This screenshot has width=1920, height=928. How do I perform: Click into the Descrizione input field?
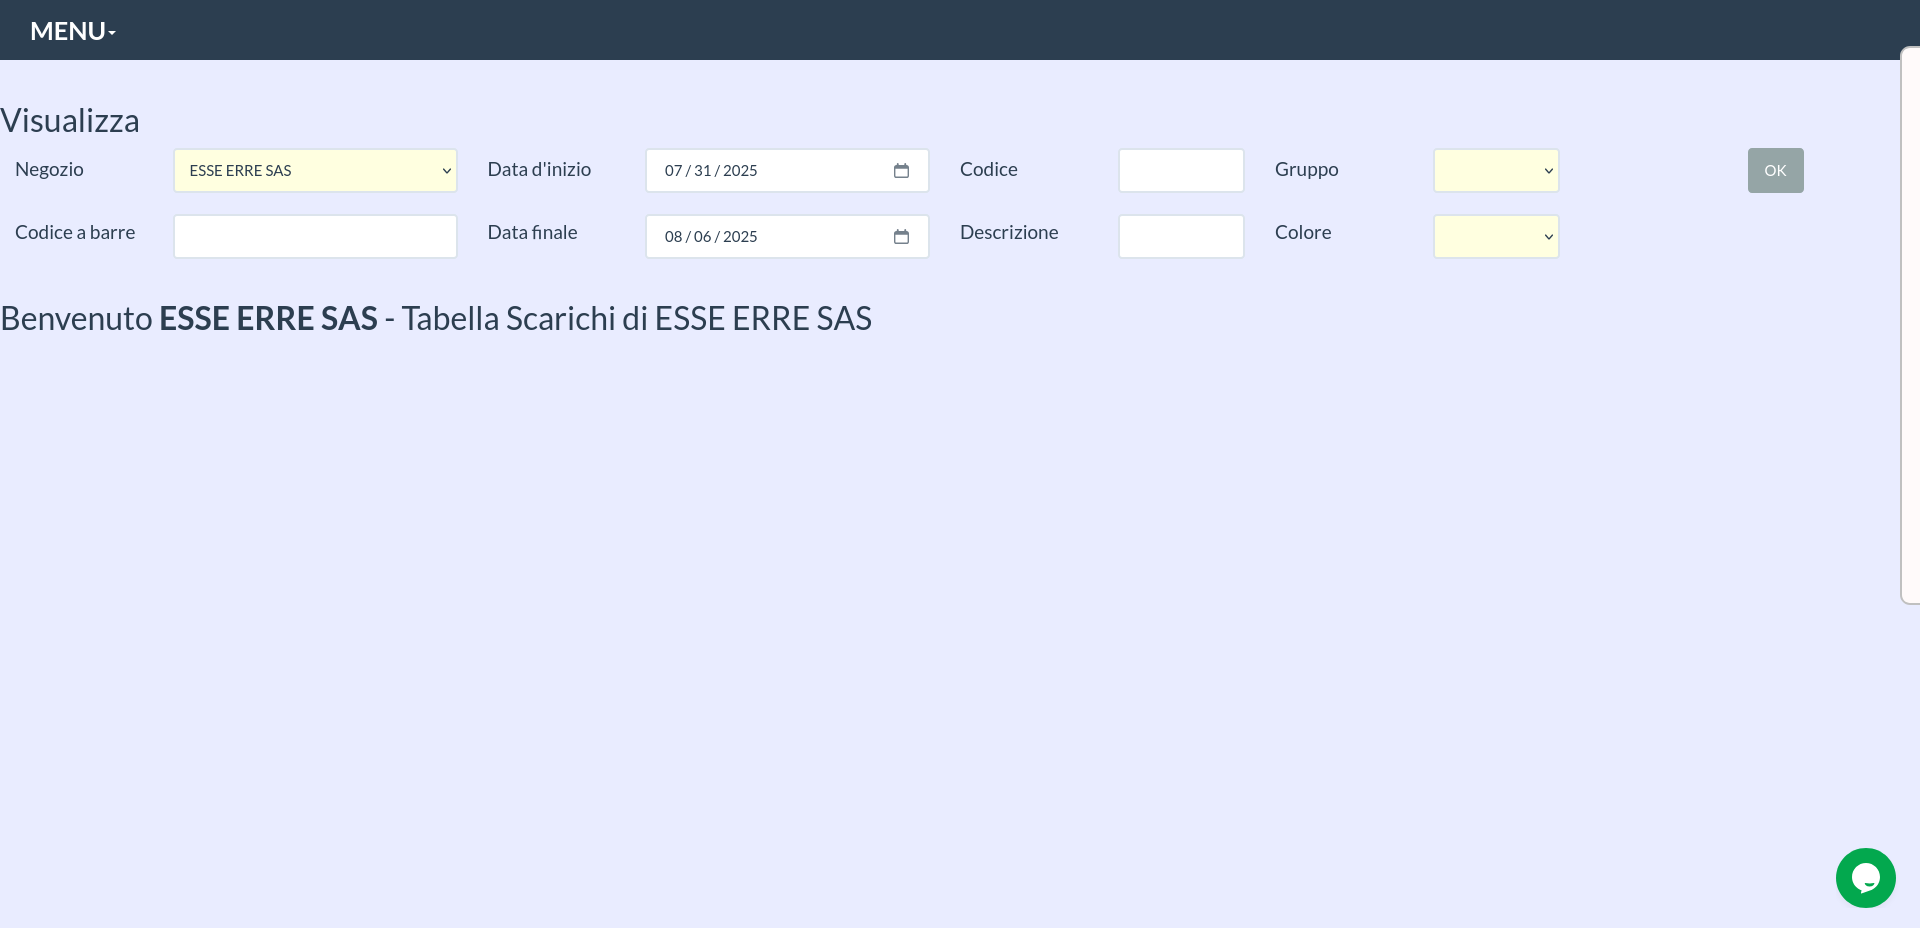(x=1180, y=237)
